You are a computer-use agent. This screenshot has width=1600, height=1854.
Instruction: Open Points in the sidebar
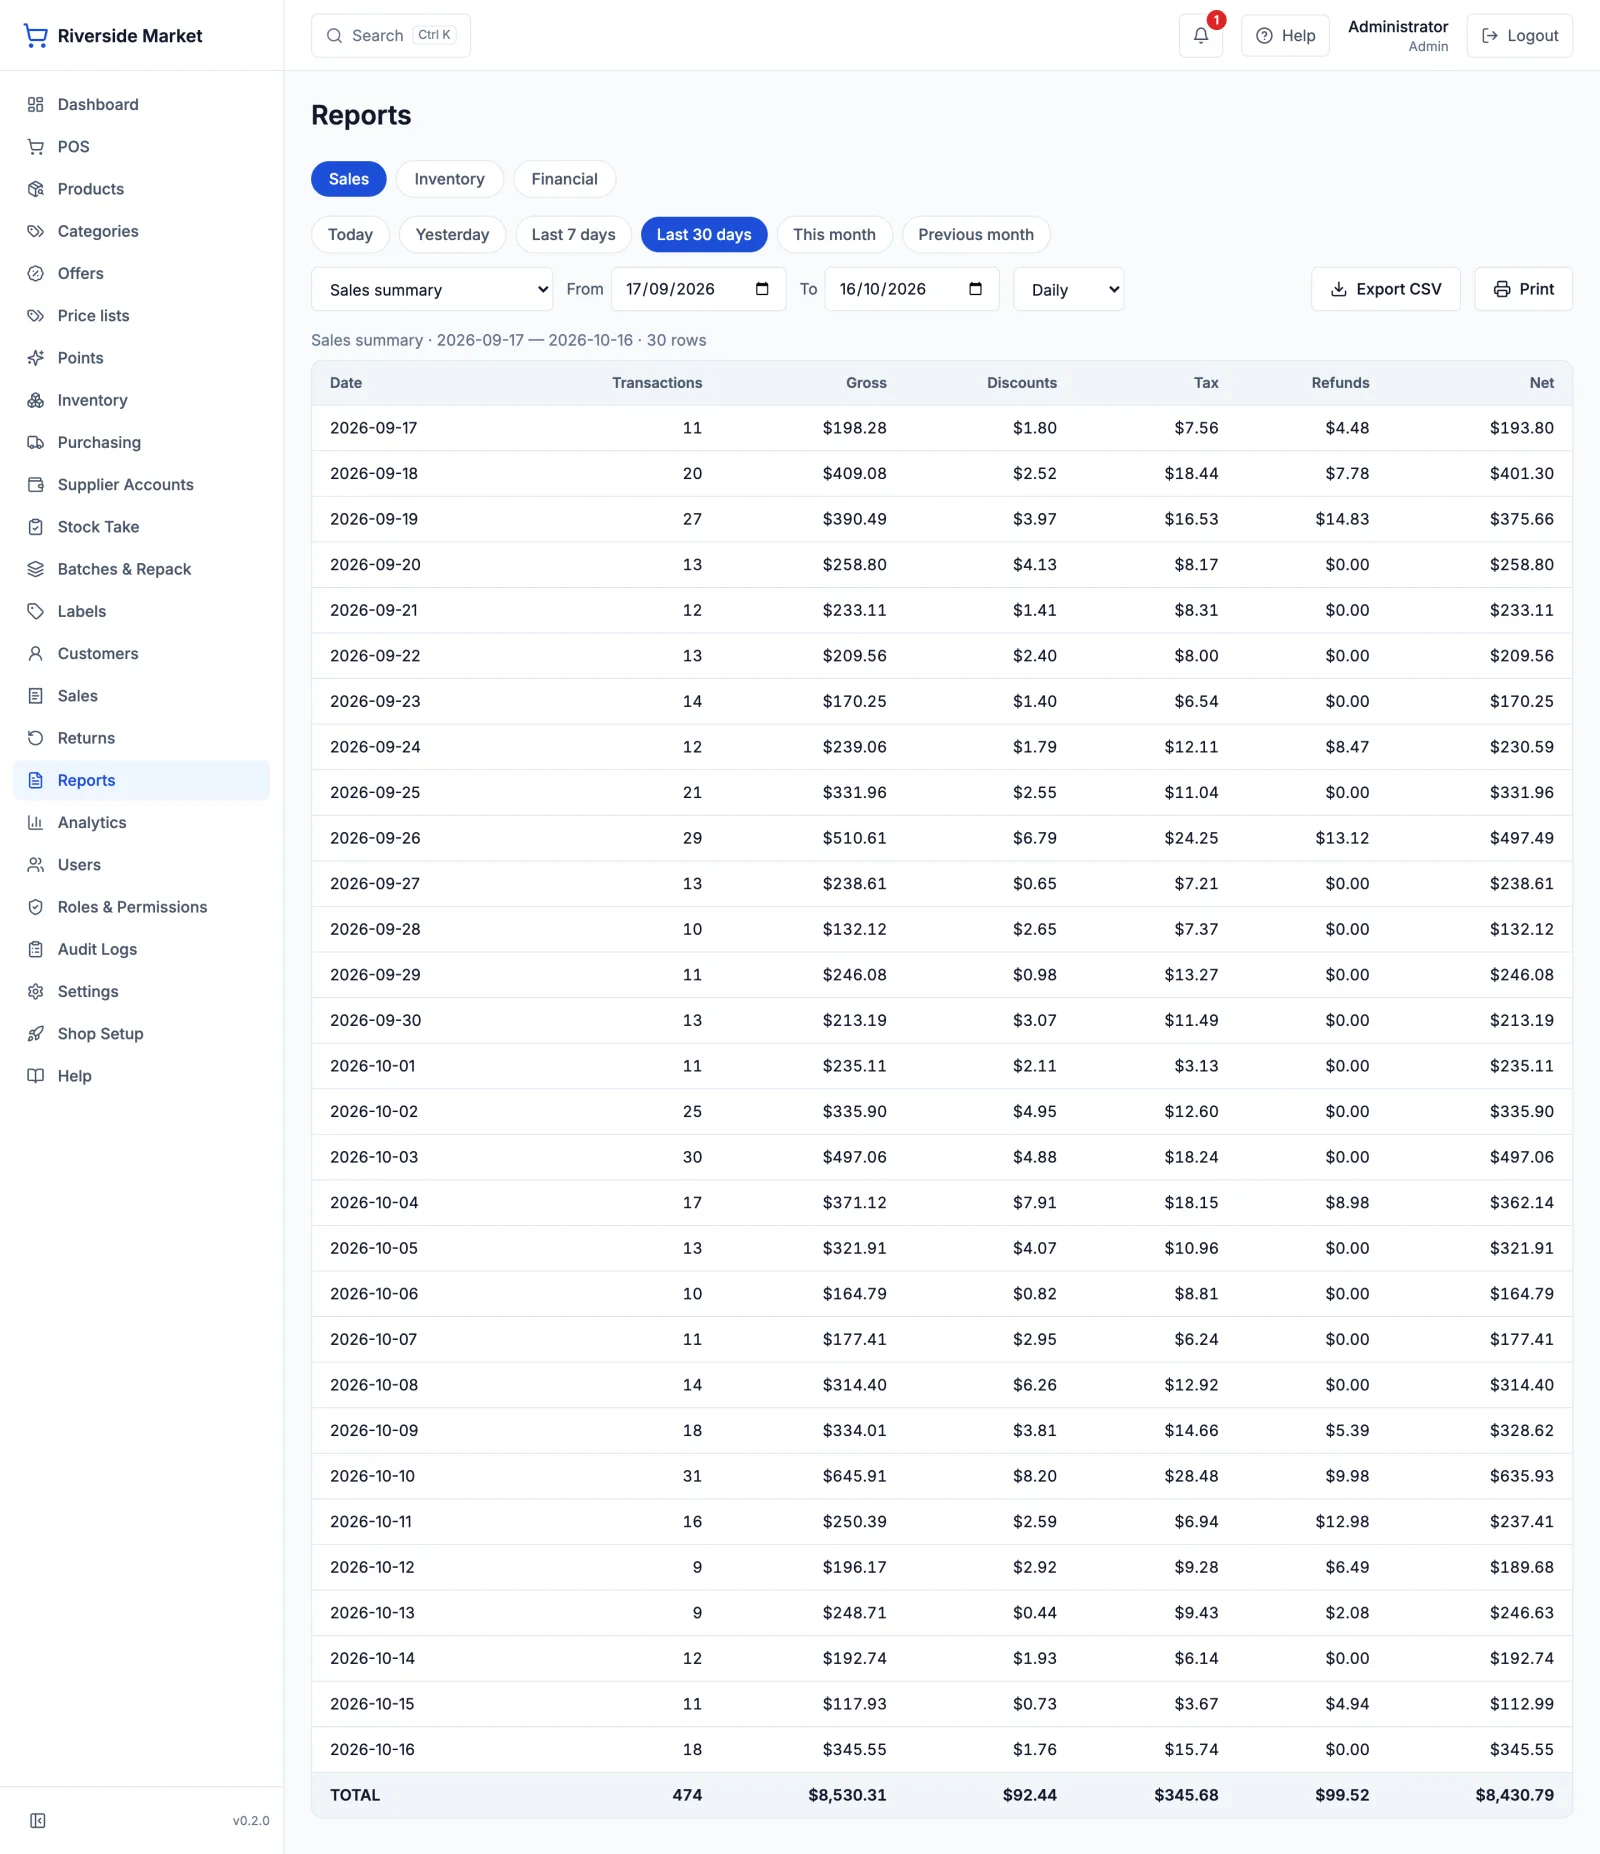pyautogui.click(x=142, y=358)
